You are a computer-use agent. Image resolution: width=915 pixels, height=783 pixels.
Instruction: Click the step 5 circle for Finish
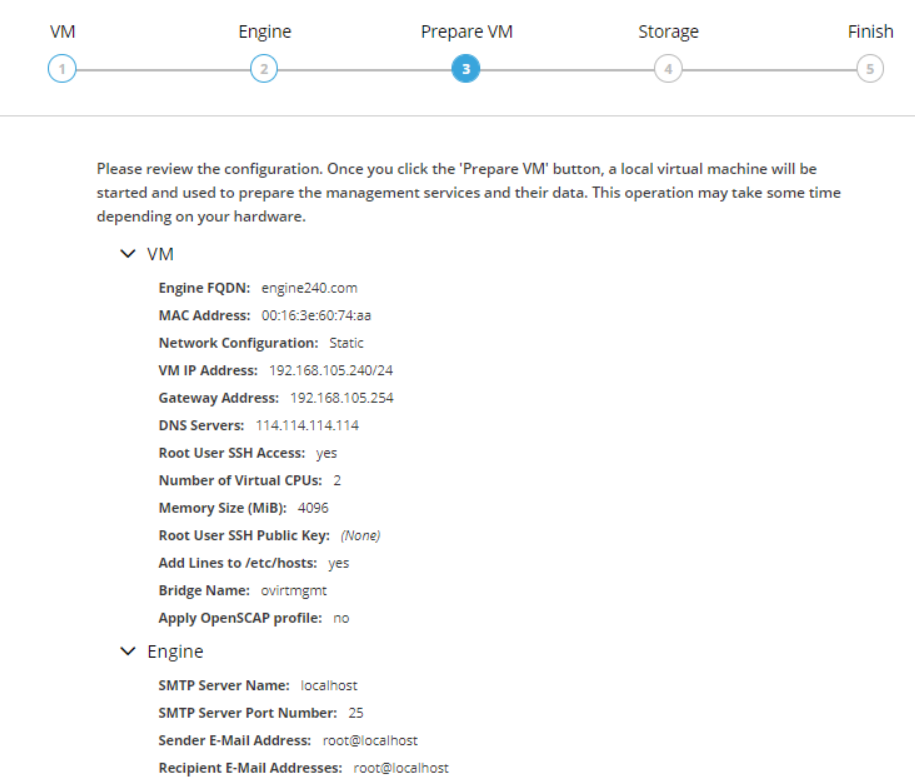click(870, 69)
